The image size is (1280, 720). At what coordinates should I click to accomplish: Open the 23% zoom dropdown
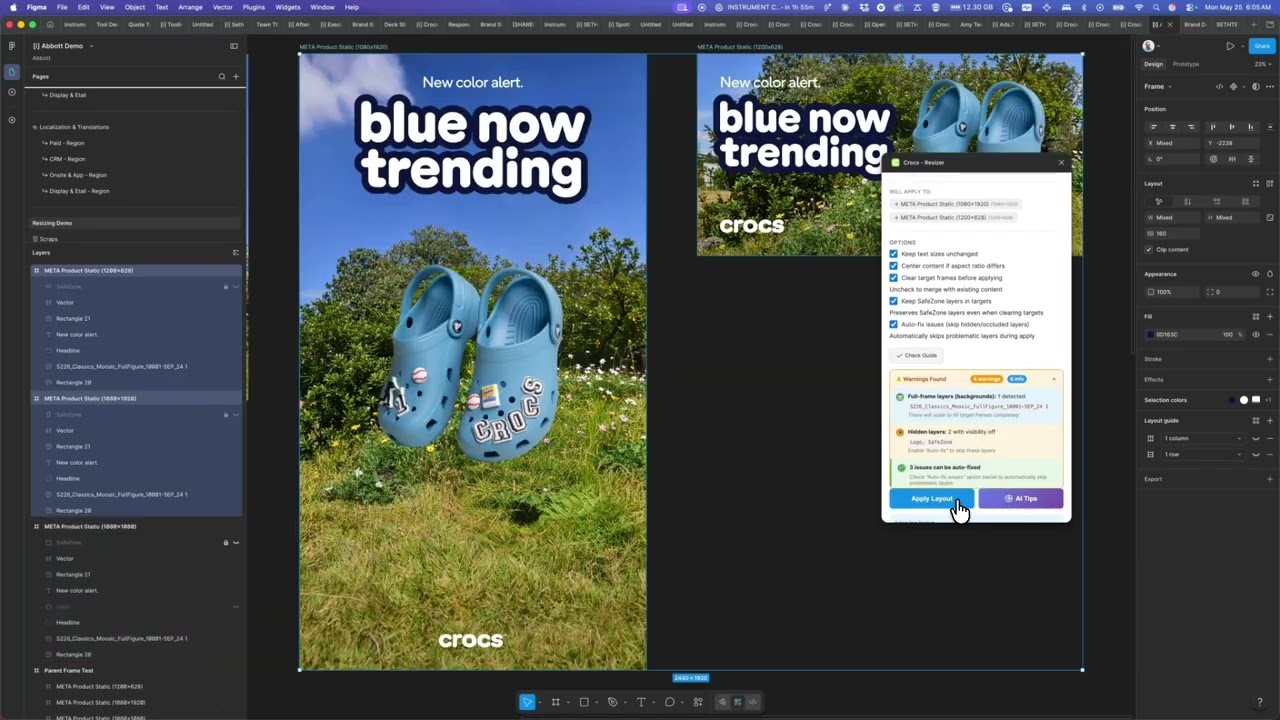pyautogui.click(x=1264, y=64)
